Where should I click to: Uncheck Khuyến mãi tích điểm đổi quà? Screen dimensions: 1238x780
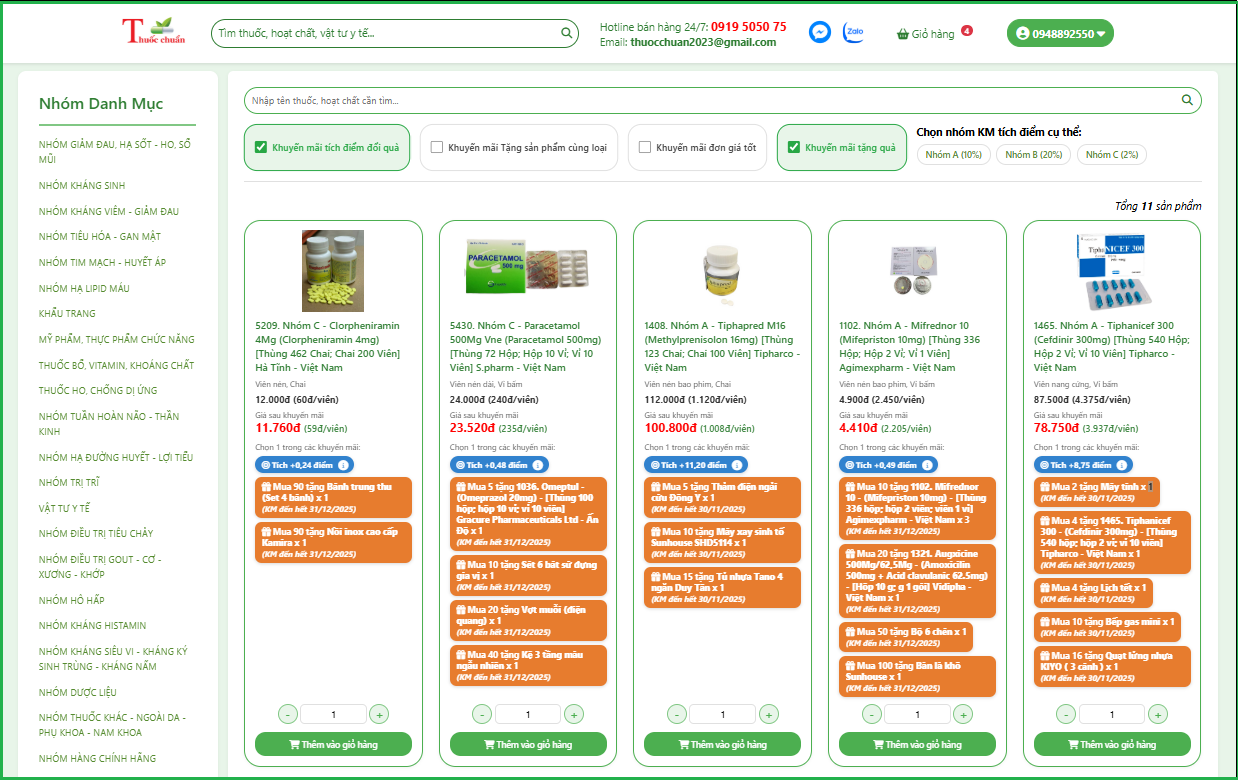pos(261,147)
